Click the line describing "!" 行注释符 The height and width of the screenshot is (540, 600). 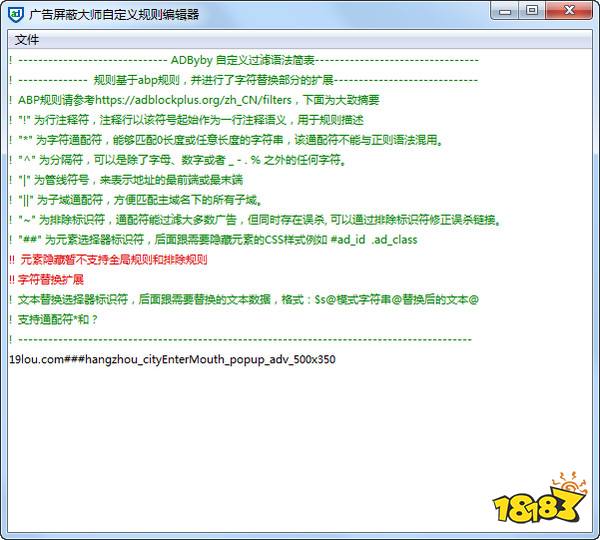click(x=190, y=120)
